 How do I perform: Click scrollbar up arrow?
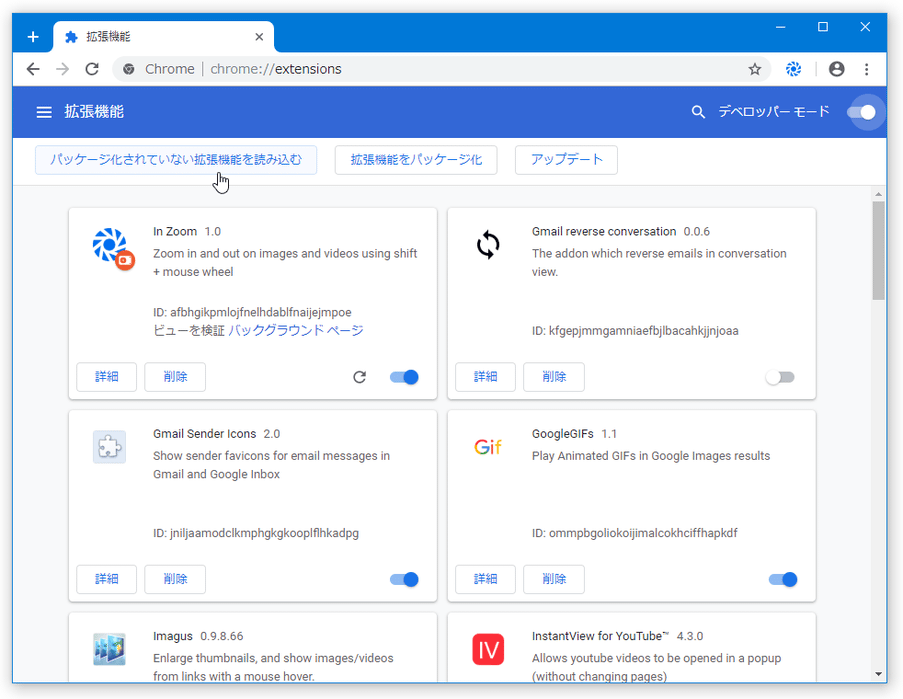pos(878,195)
